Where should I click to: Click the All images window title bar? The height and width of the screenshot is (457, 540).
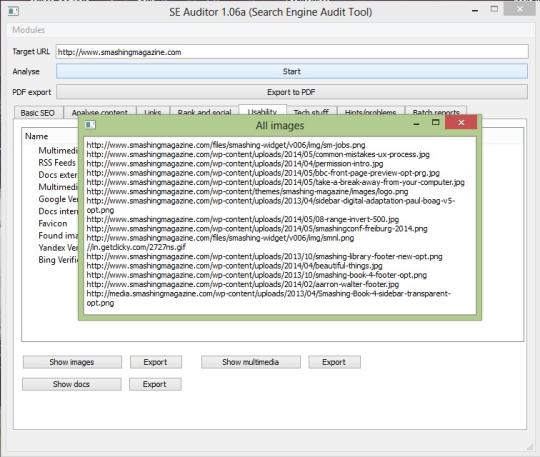(x=280, y=126)
